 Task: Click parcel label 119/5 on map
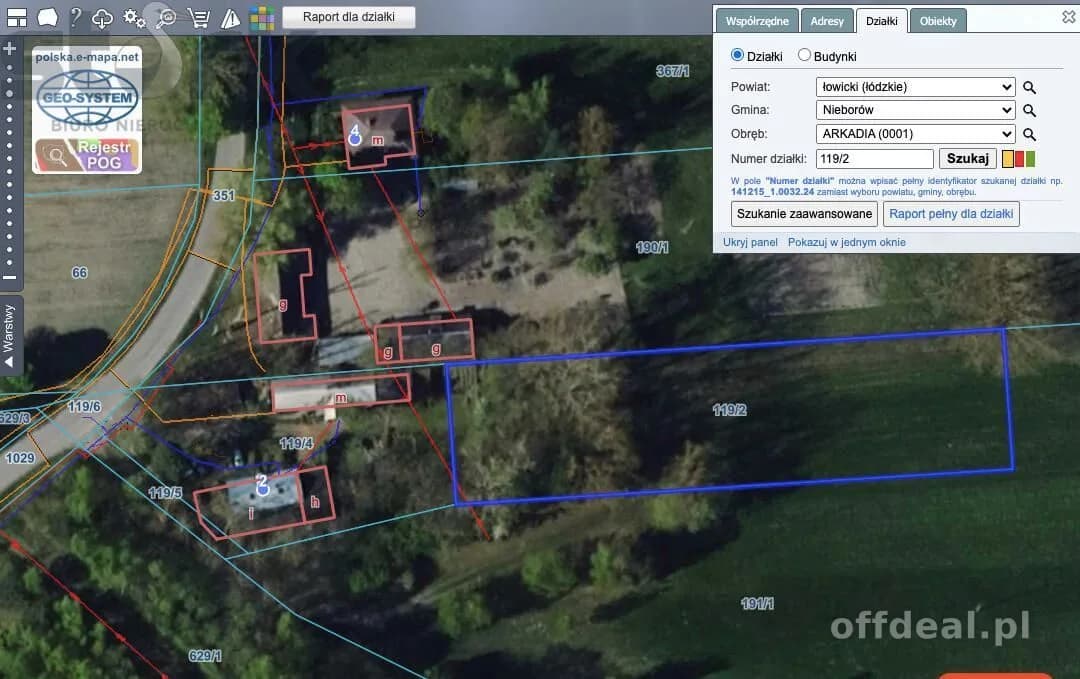(165, 493)
